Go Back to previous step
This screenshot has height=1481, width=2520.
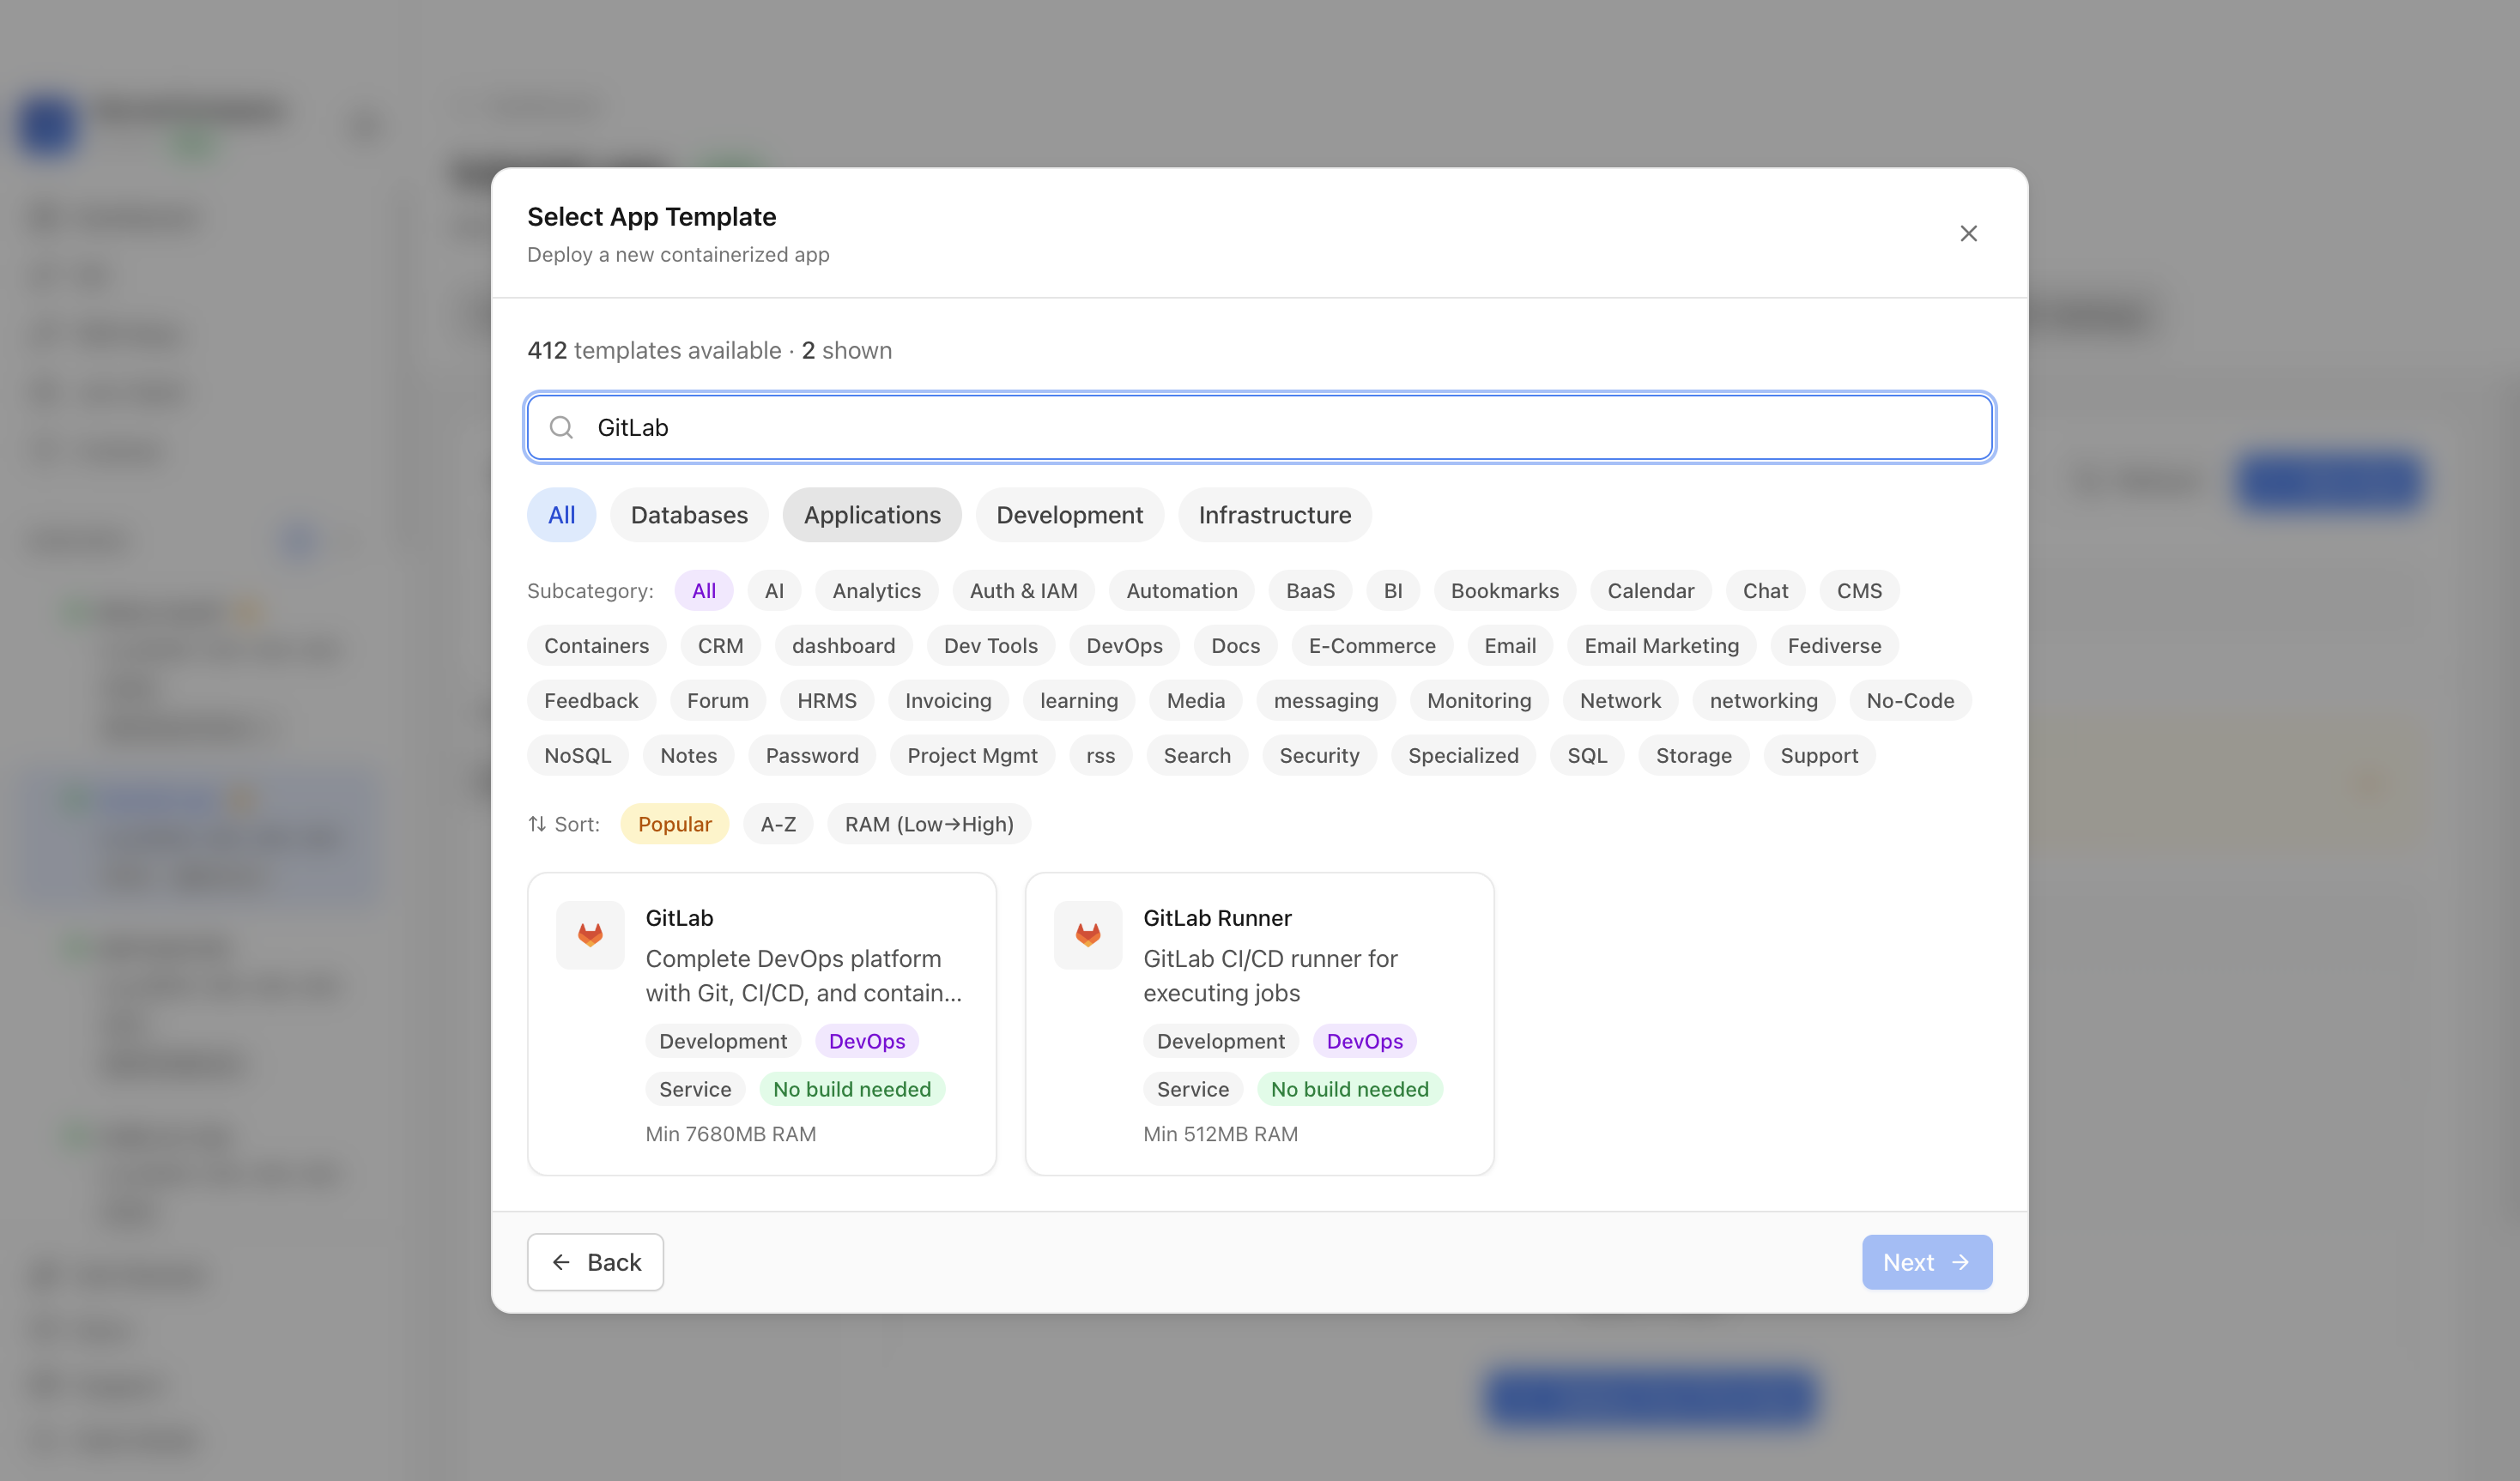tap(595, 1262)
